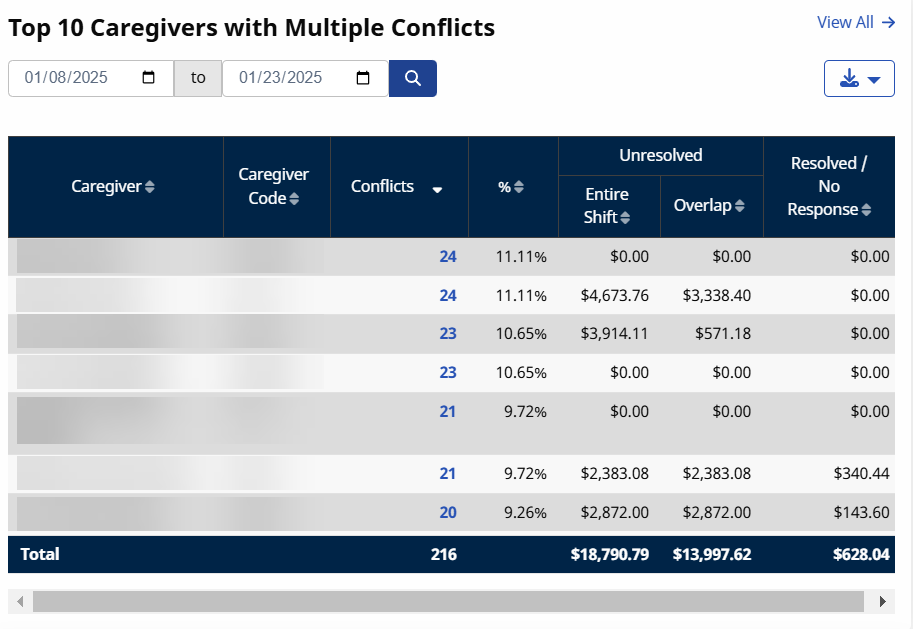Click the horizontal scrollbar left arrow
The height and width of the screenshot is (629, 913).
coord(19,601)
